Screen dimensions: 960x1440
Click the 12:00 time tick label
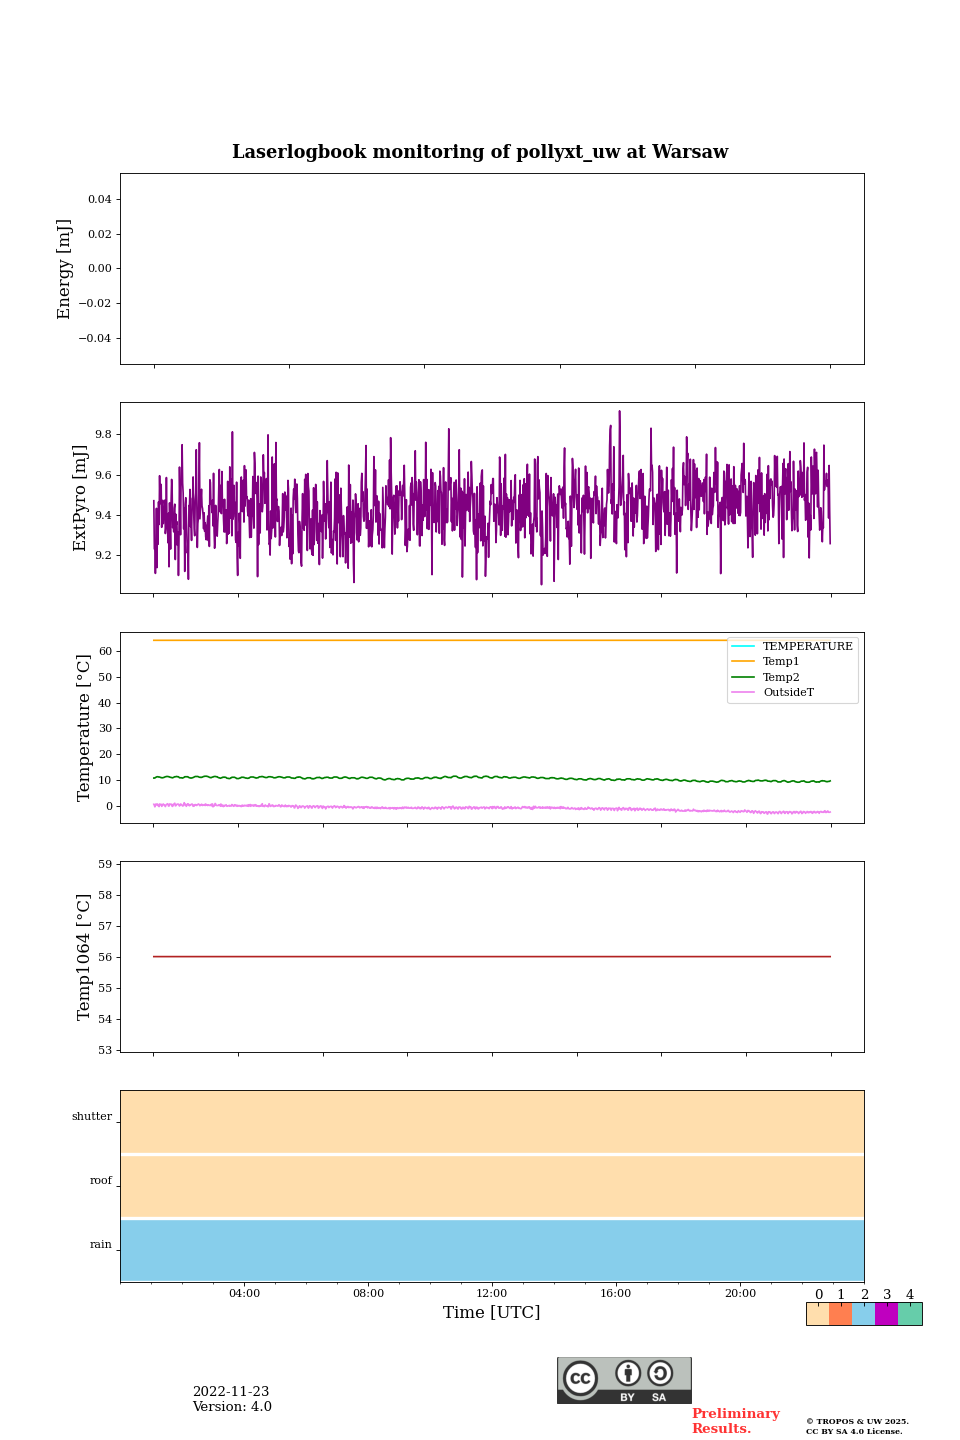coord(492,1294)
